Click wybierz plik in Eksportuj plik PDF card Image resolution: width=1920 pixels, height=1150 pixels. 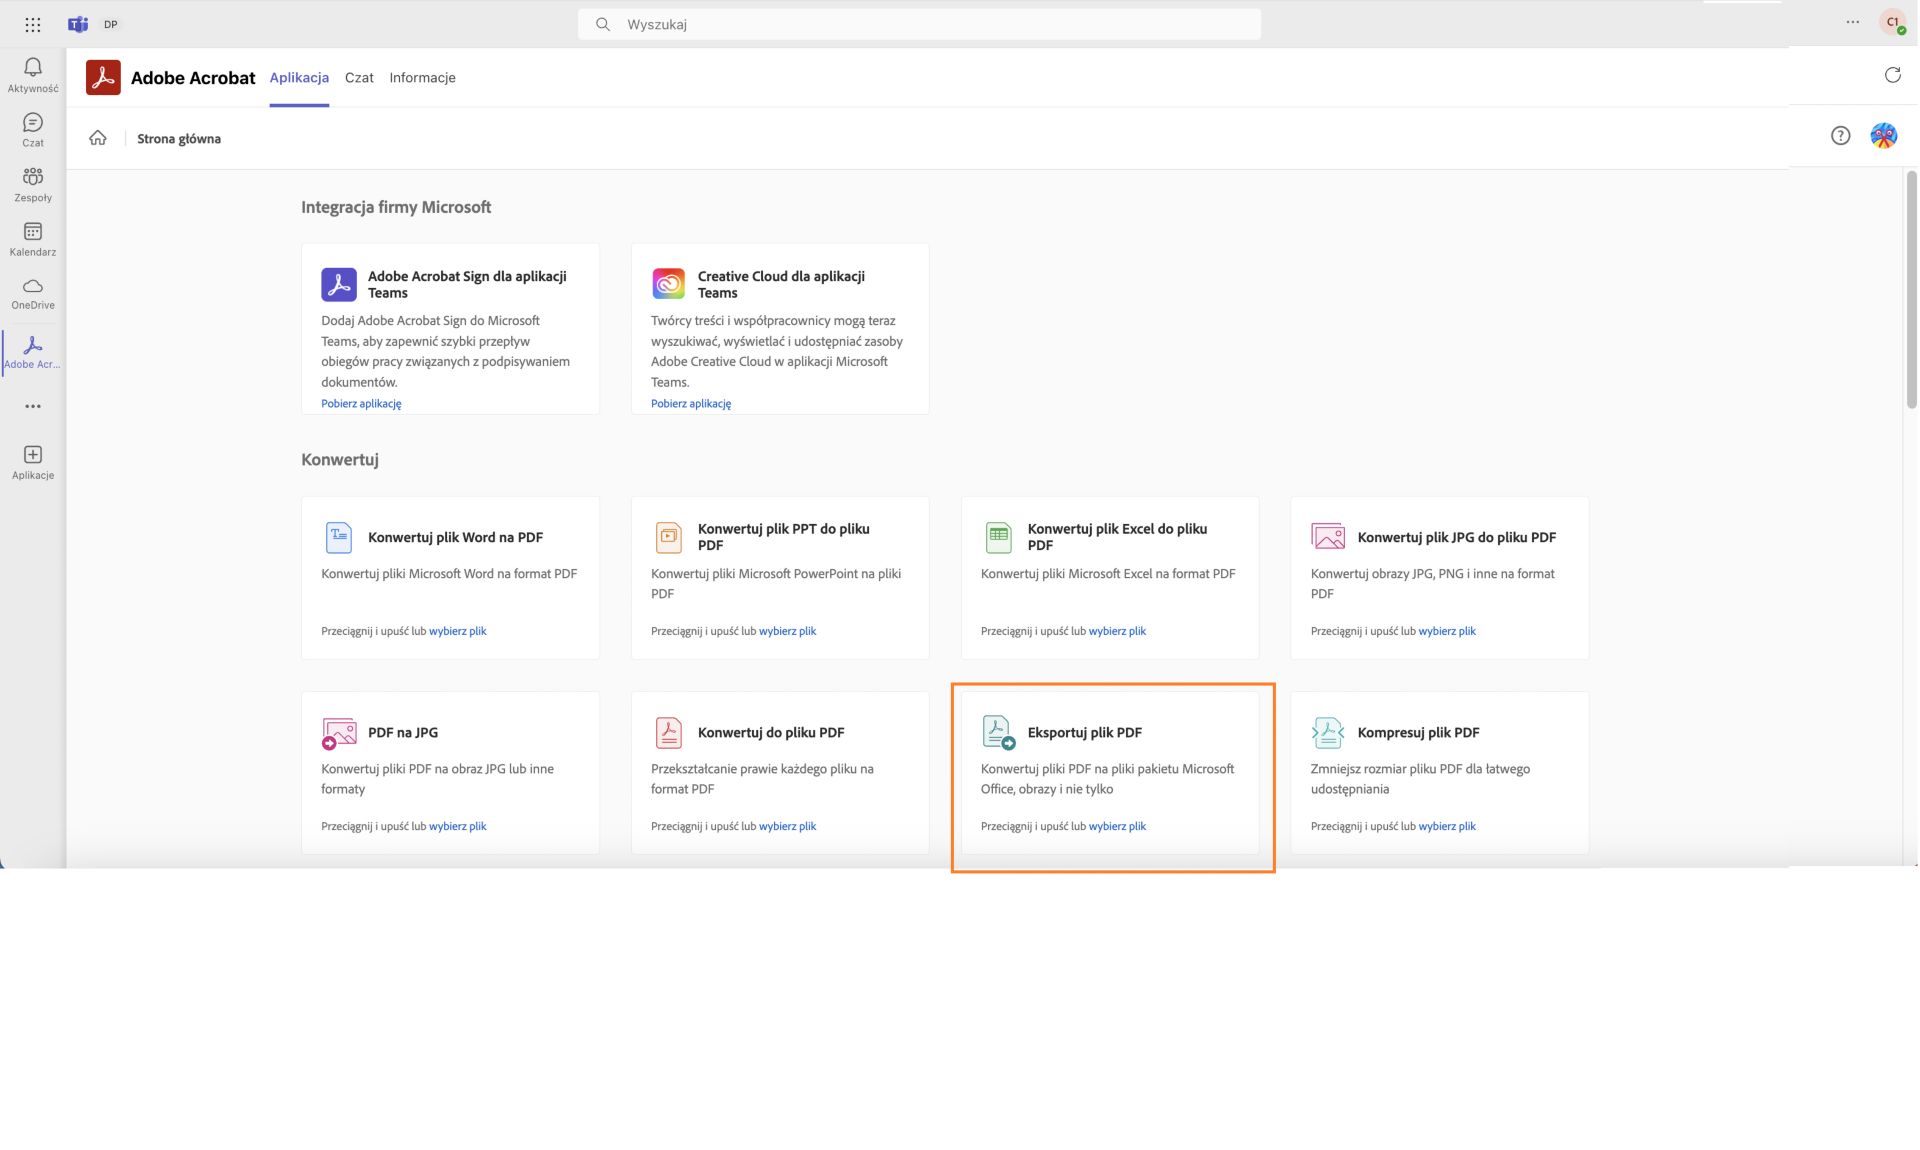(x=1117, y=826)
